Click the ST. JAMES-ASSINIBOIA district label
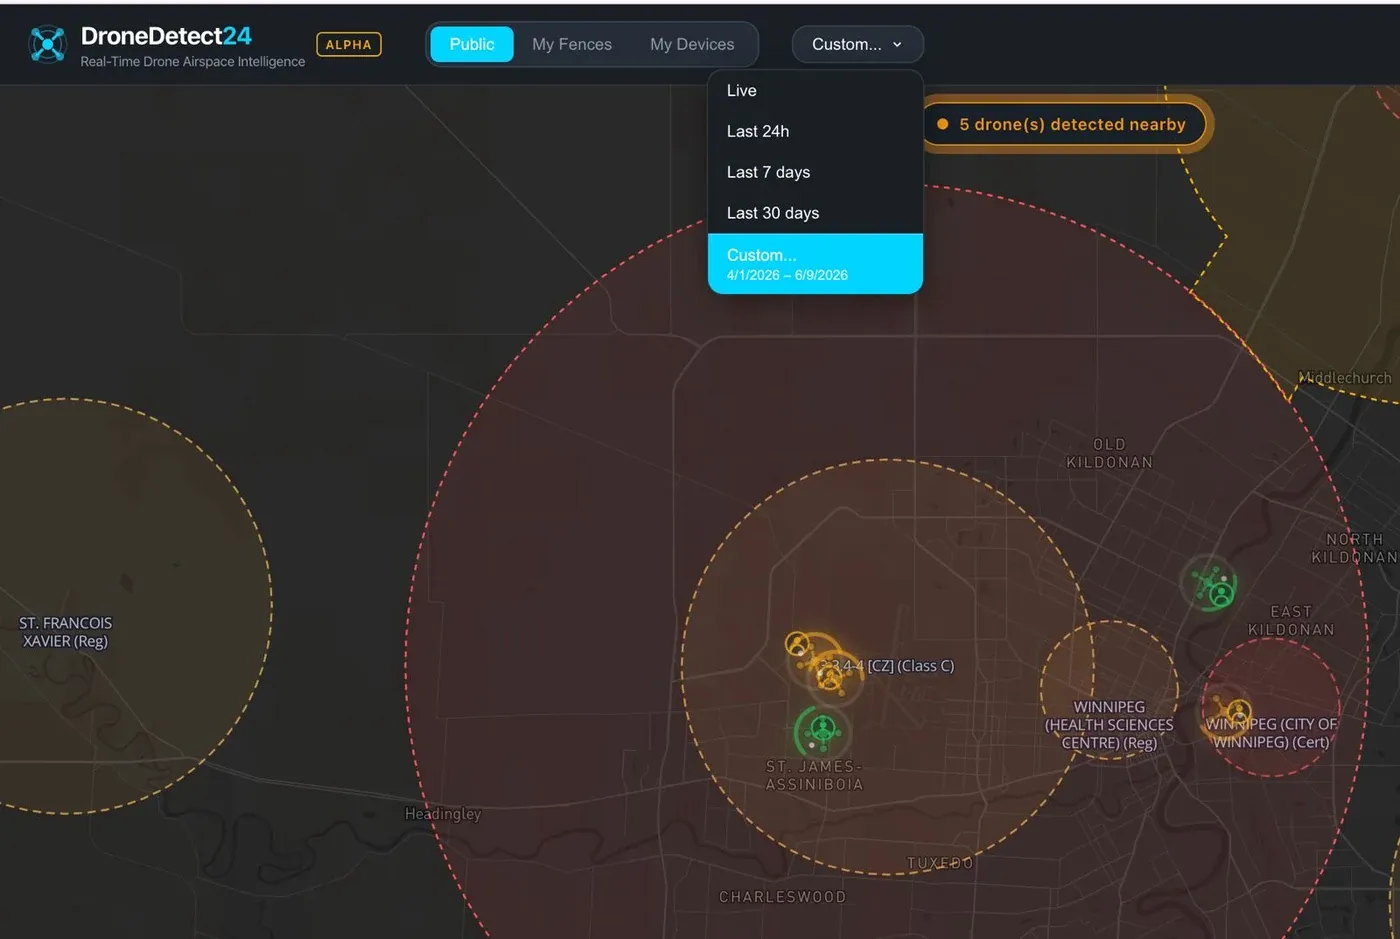This screenshot has width=1400, height=939. pyautogui.click(x=814, y=775)
